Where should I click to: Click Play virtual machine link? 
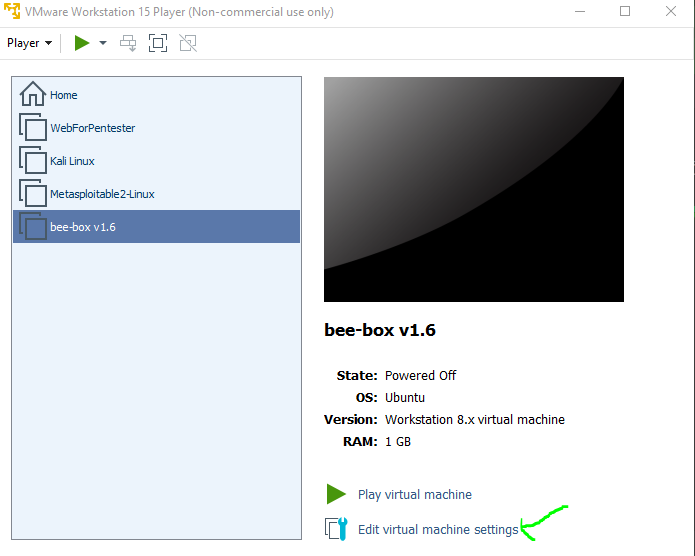pyautogui.click(x=415, y=494)
